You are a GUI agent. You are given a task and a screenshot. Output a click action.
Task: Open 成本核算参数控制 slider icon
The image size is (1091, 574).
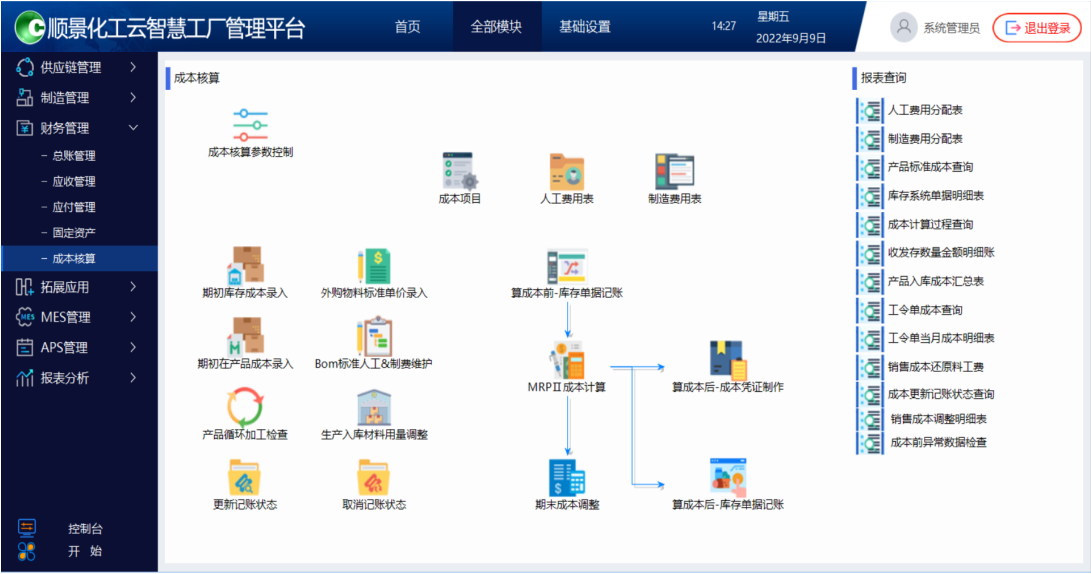point(250,126)
